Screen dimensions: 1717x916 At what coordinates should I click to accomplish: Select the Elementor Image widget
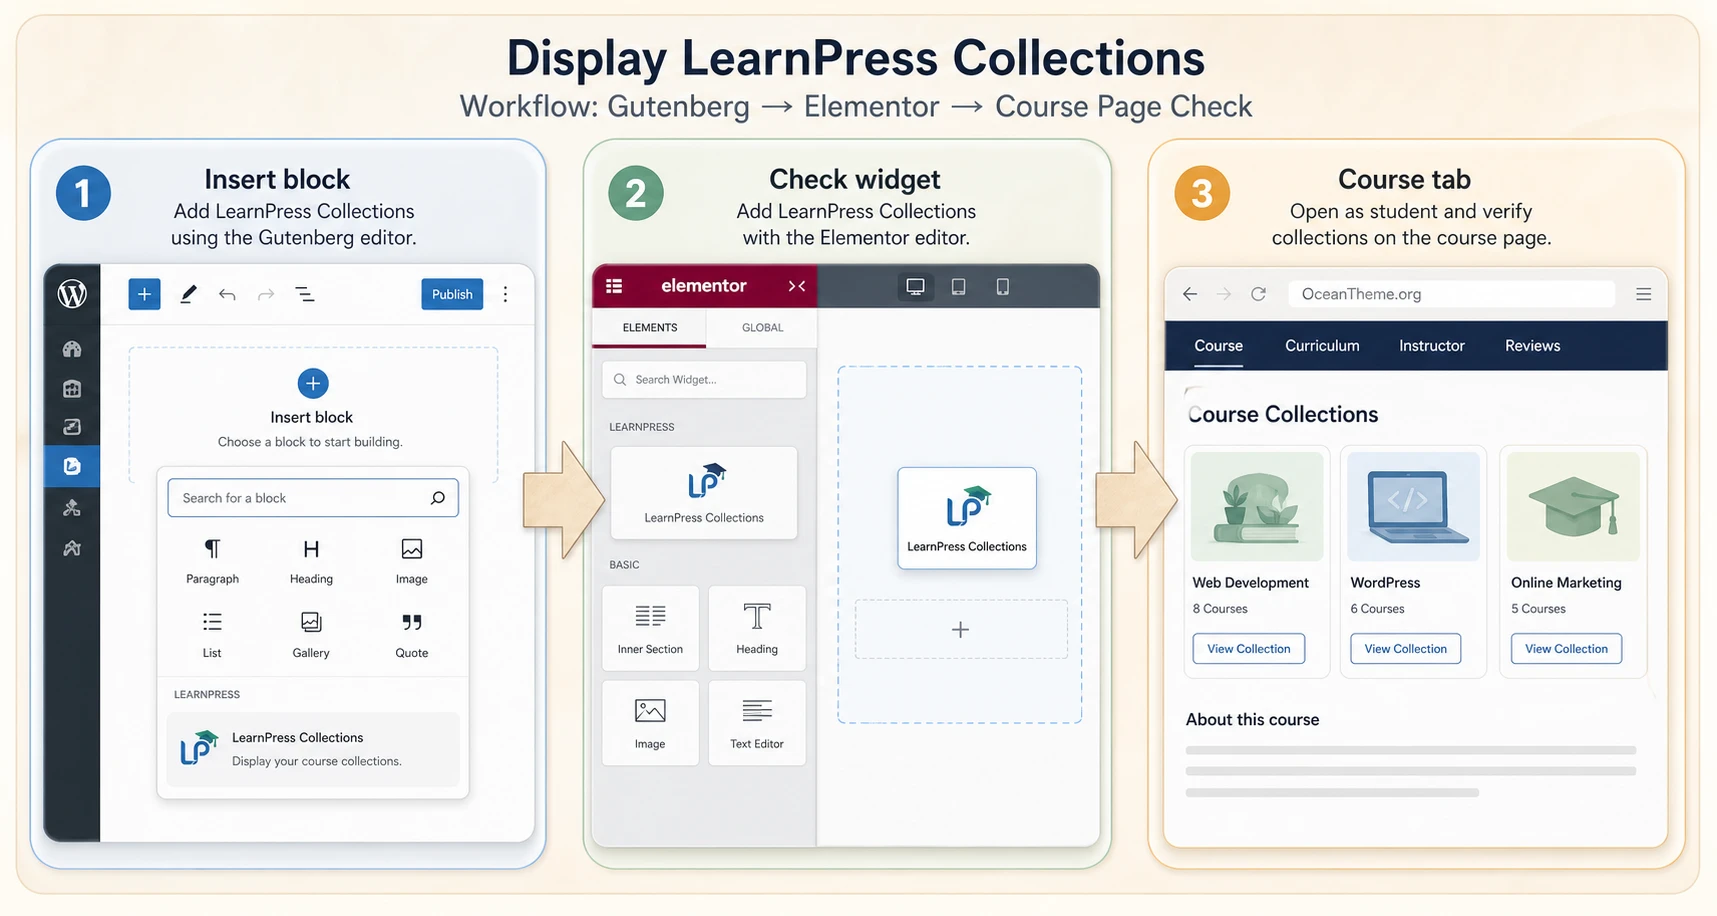650,723
